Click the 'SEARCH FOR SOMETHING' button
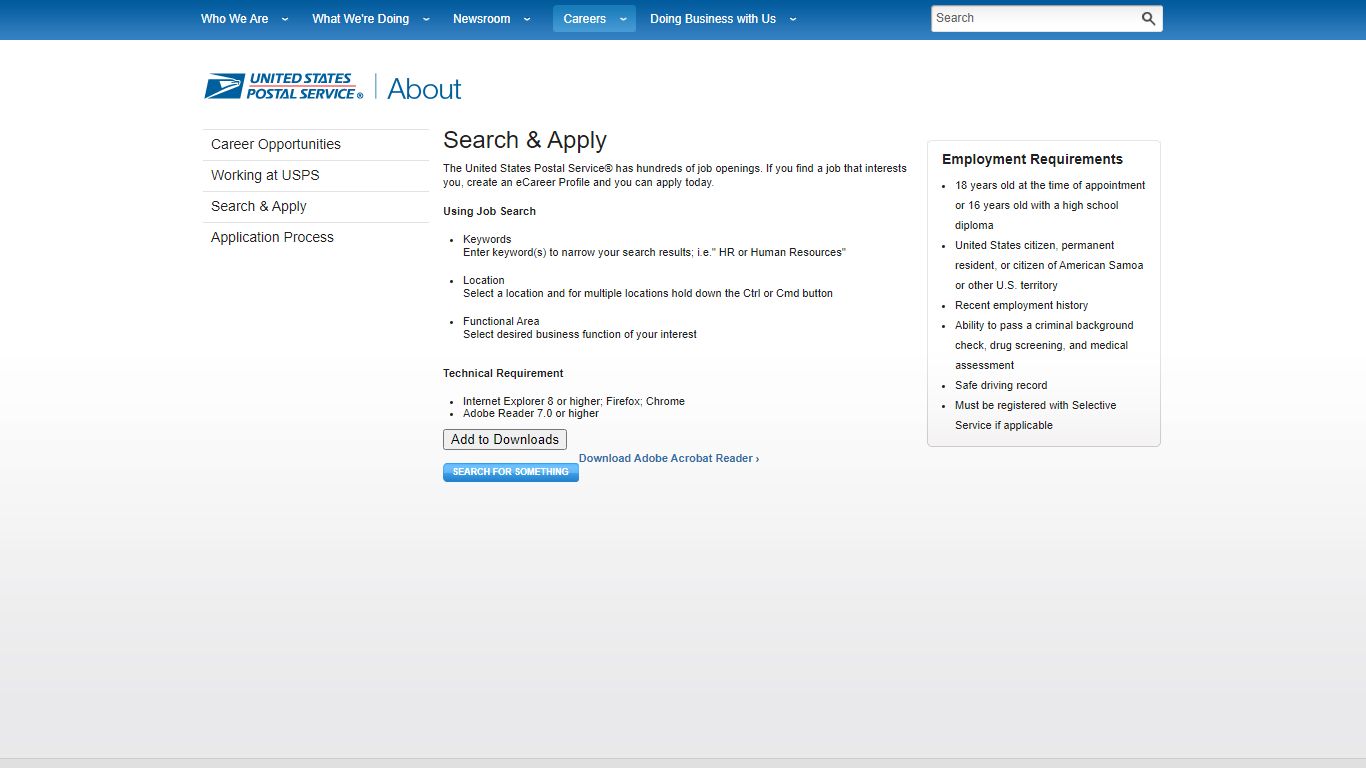The width and height of the screenshot is (1366, 768). [x=510, y=472]
